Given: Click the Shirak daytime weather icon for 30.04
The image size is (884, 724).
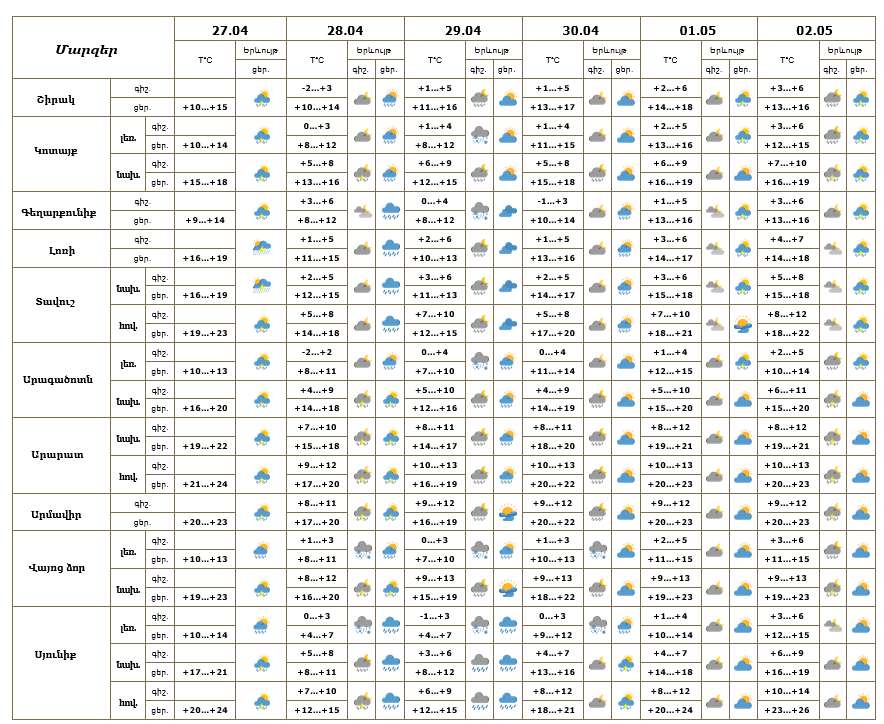Looking at the screenshot, I should tap(626, 98).
